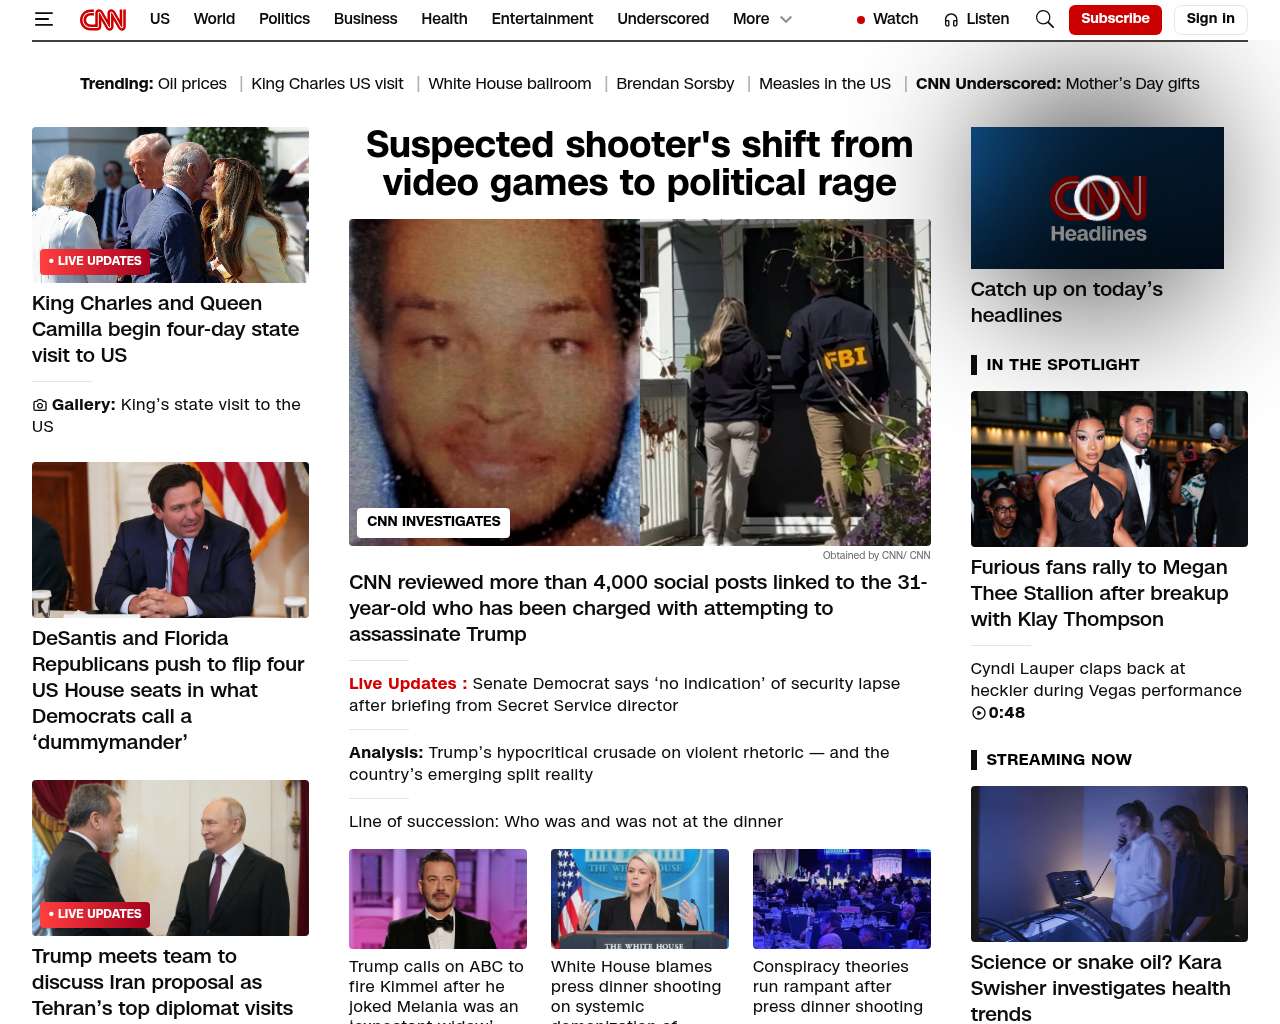Click the red Watch live dot
The width and height of the screenshot is (1280, 1024).
(x=861, y=20)
